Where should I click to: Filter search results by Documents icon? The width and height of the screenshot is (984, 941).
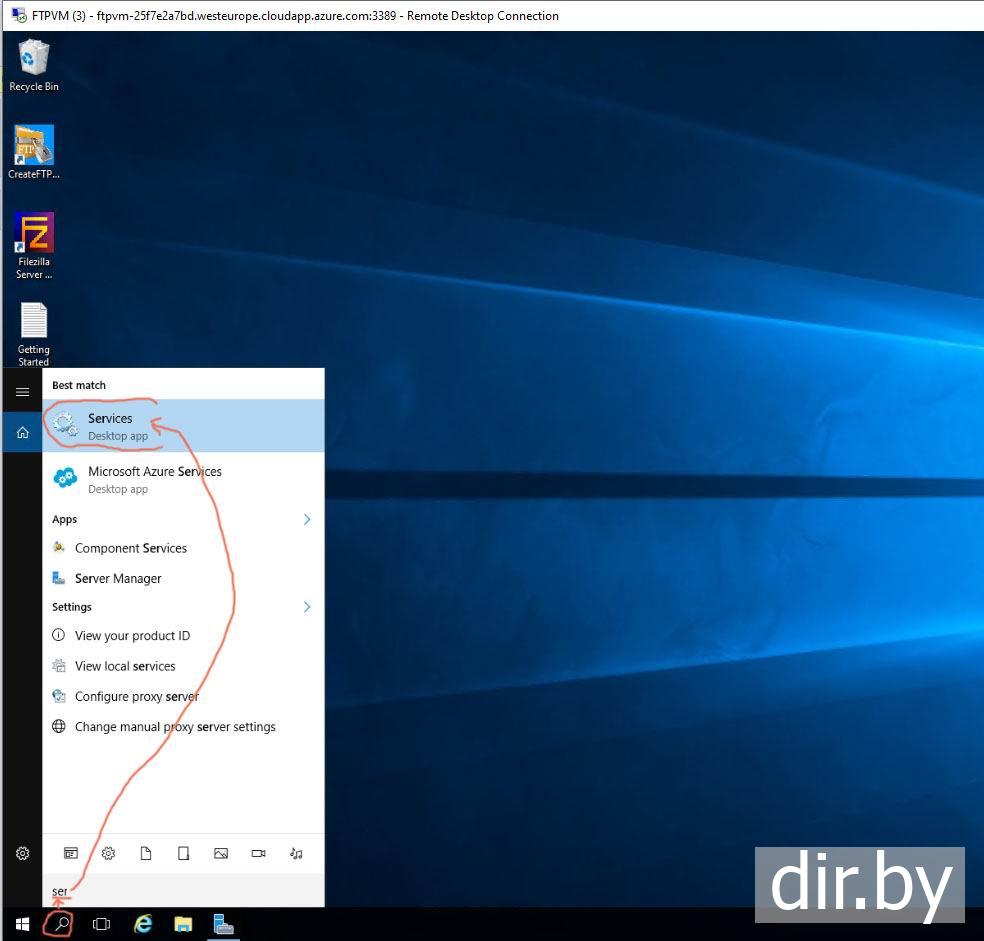tap(146, 854)
